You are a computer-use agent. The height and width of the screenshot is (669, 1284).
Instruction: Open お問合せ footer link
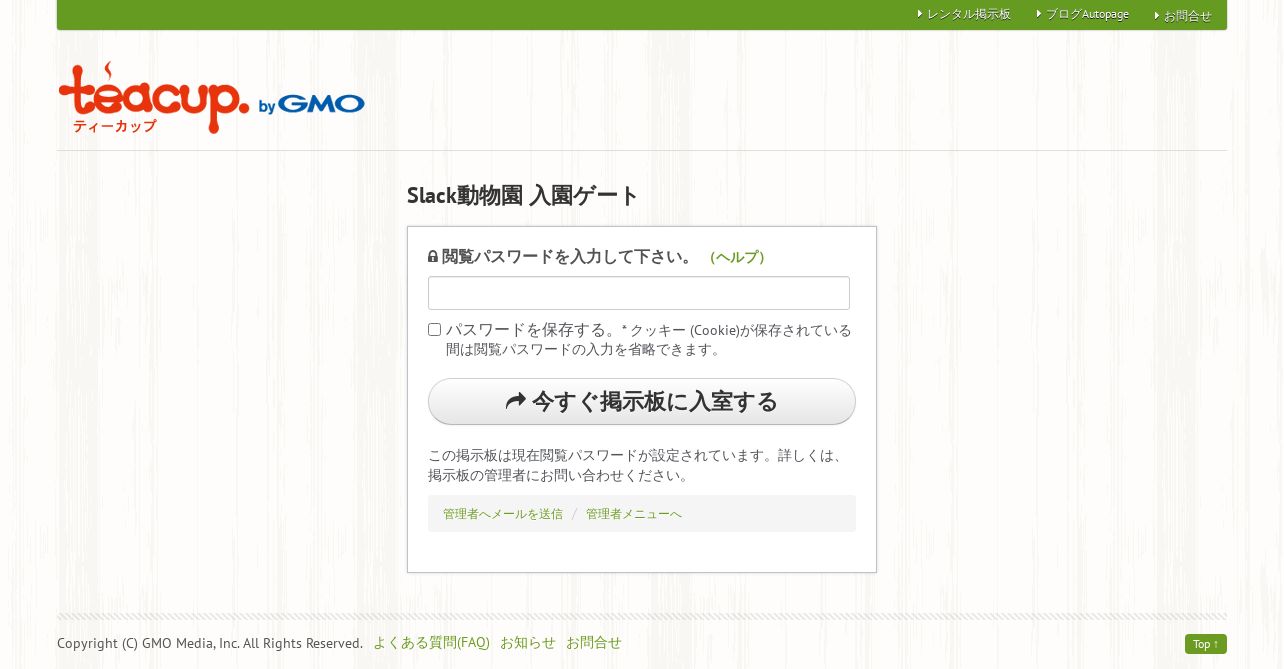coord(594,643)
